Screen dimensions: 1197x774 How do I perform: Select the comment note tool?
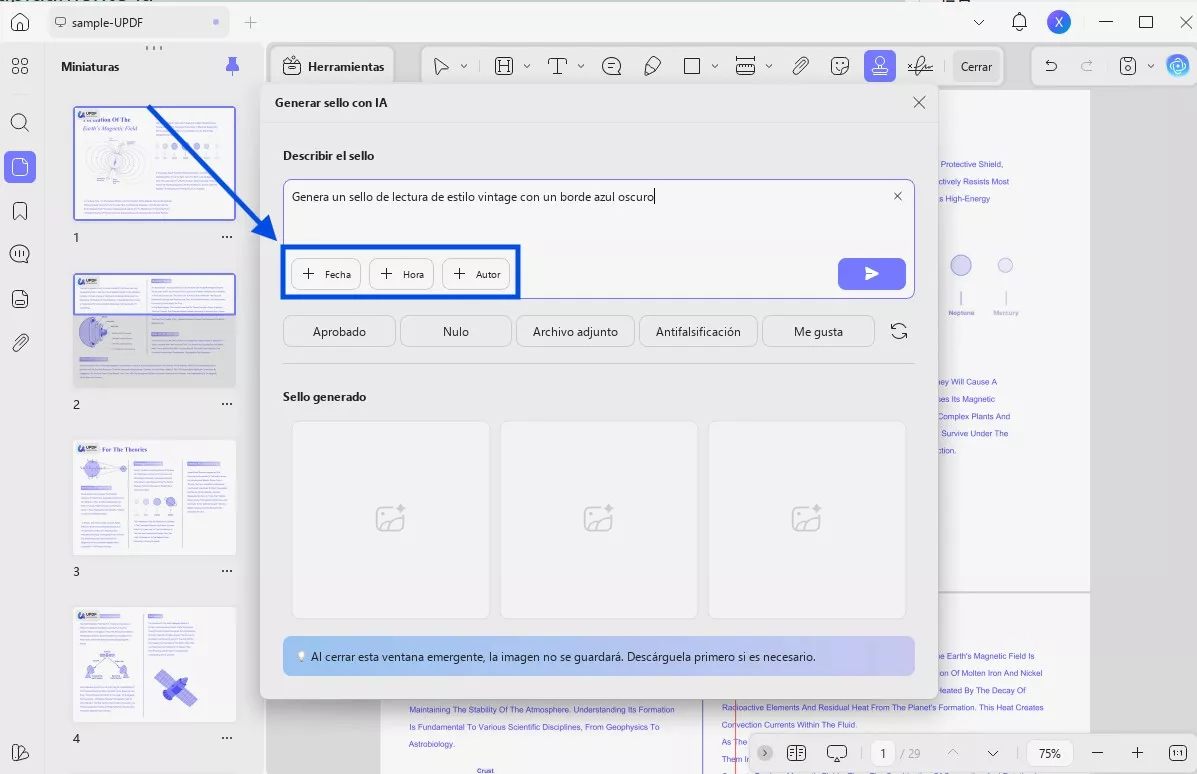point(611,66)
